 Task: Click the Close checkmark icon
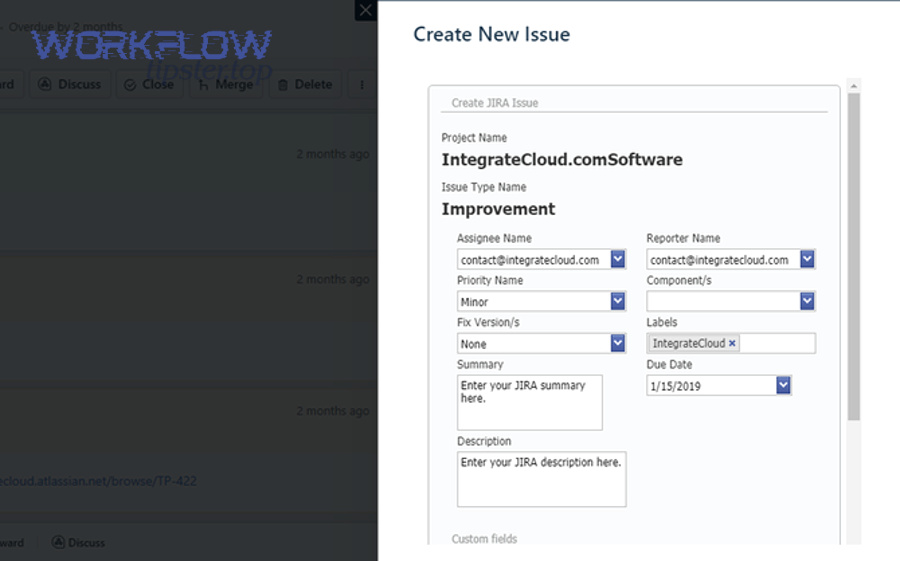130,85
